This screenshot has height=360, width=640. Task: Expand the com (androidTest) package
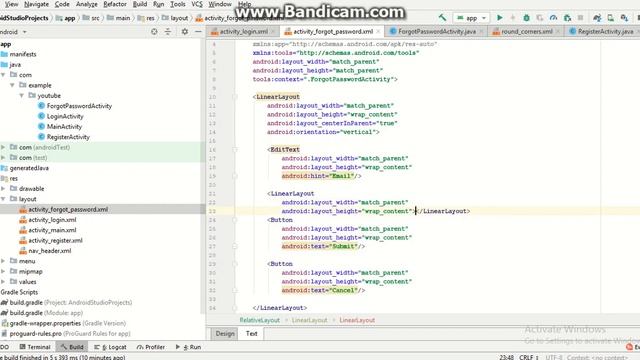point(3,147)
